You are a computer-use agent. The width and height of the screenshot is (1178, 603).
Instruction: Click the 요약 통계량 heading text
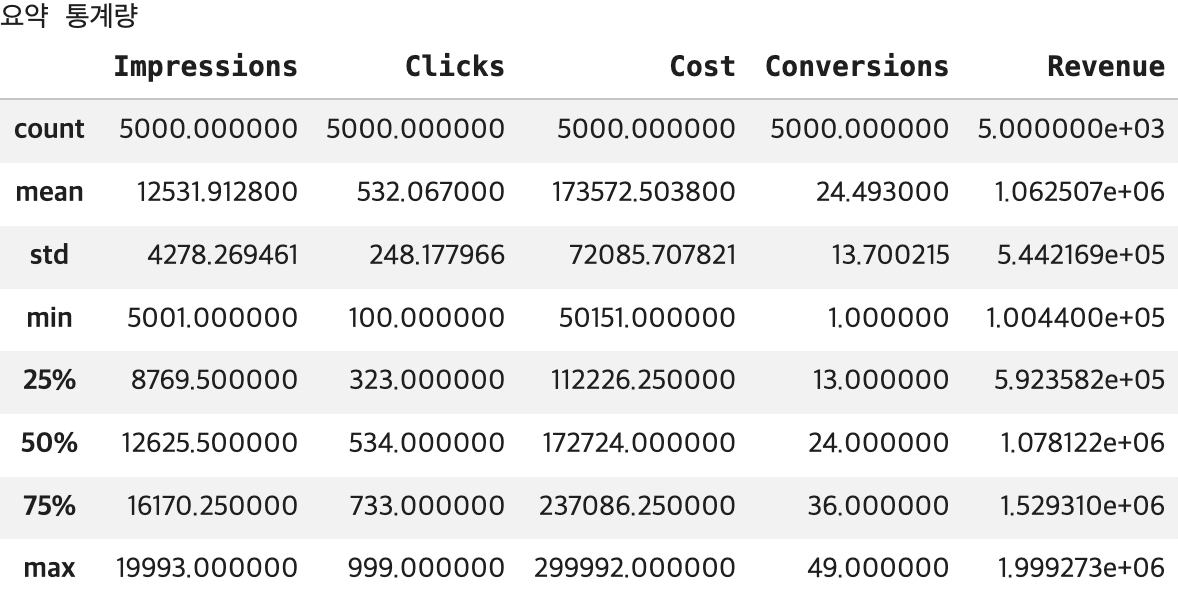pyautogui.click(x=68, y=15)
